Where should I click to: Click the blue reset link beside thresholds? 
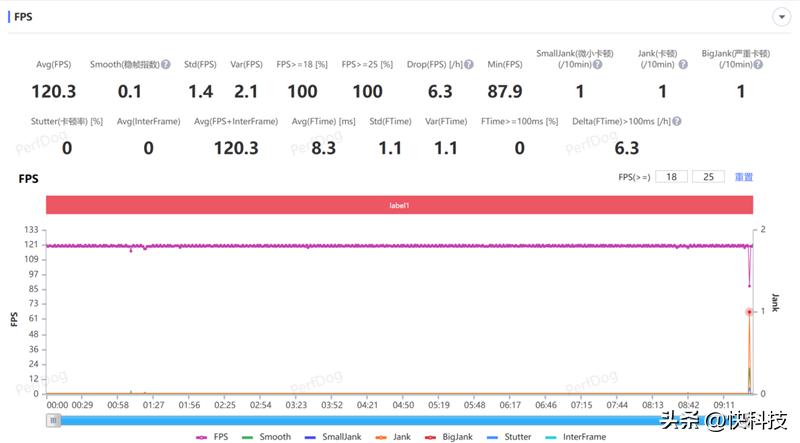743,177
